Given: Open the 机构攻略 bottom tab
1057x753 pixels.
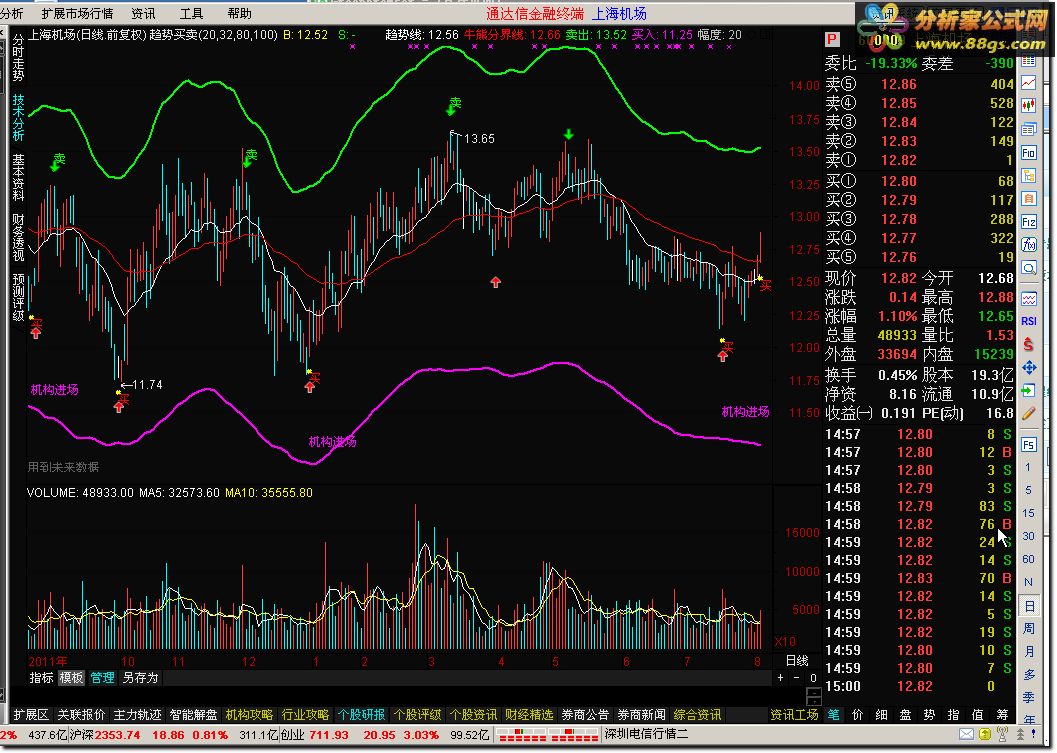Looking at the screenshot, I should coord(249,715).
